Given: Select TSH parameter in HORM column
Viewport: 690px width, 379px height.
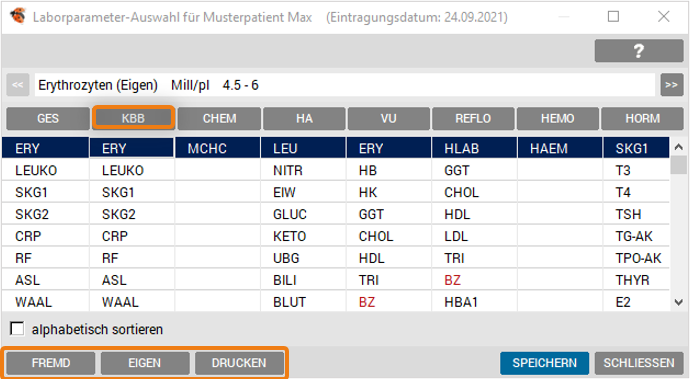Looking at the screenshot, I should coord(628,214).
